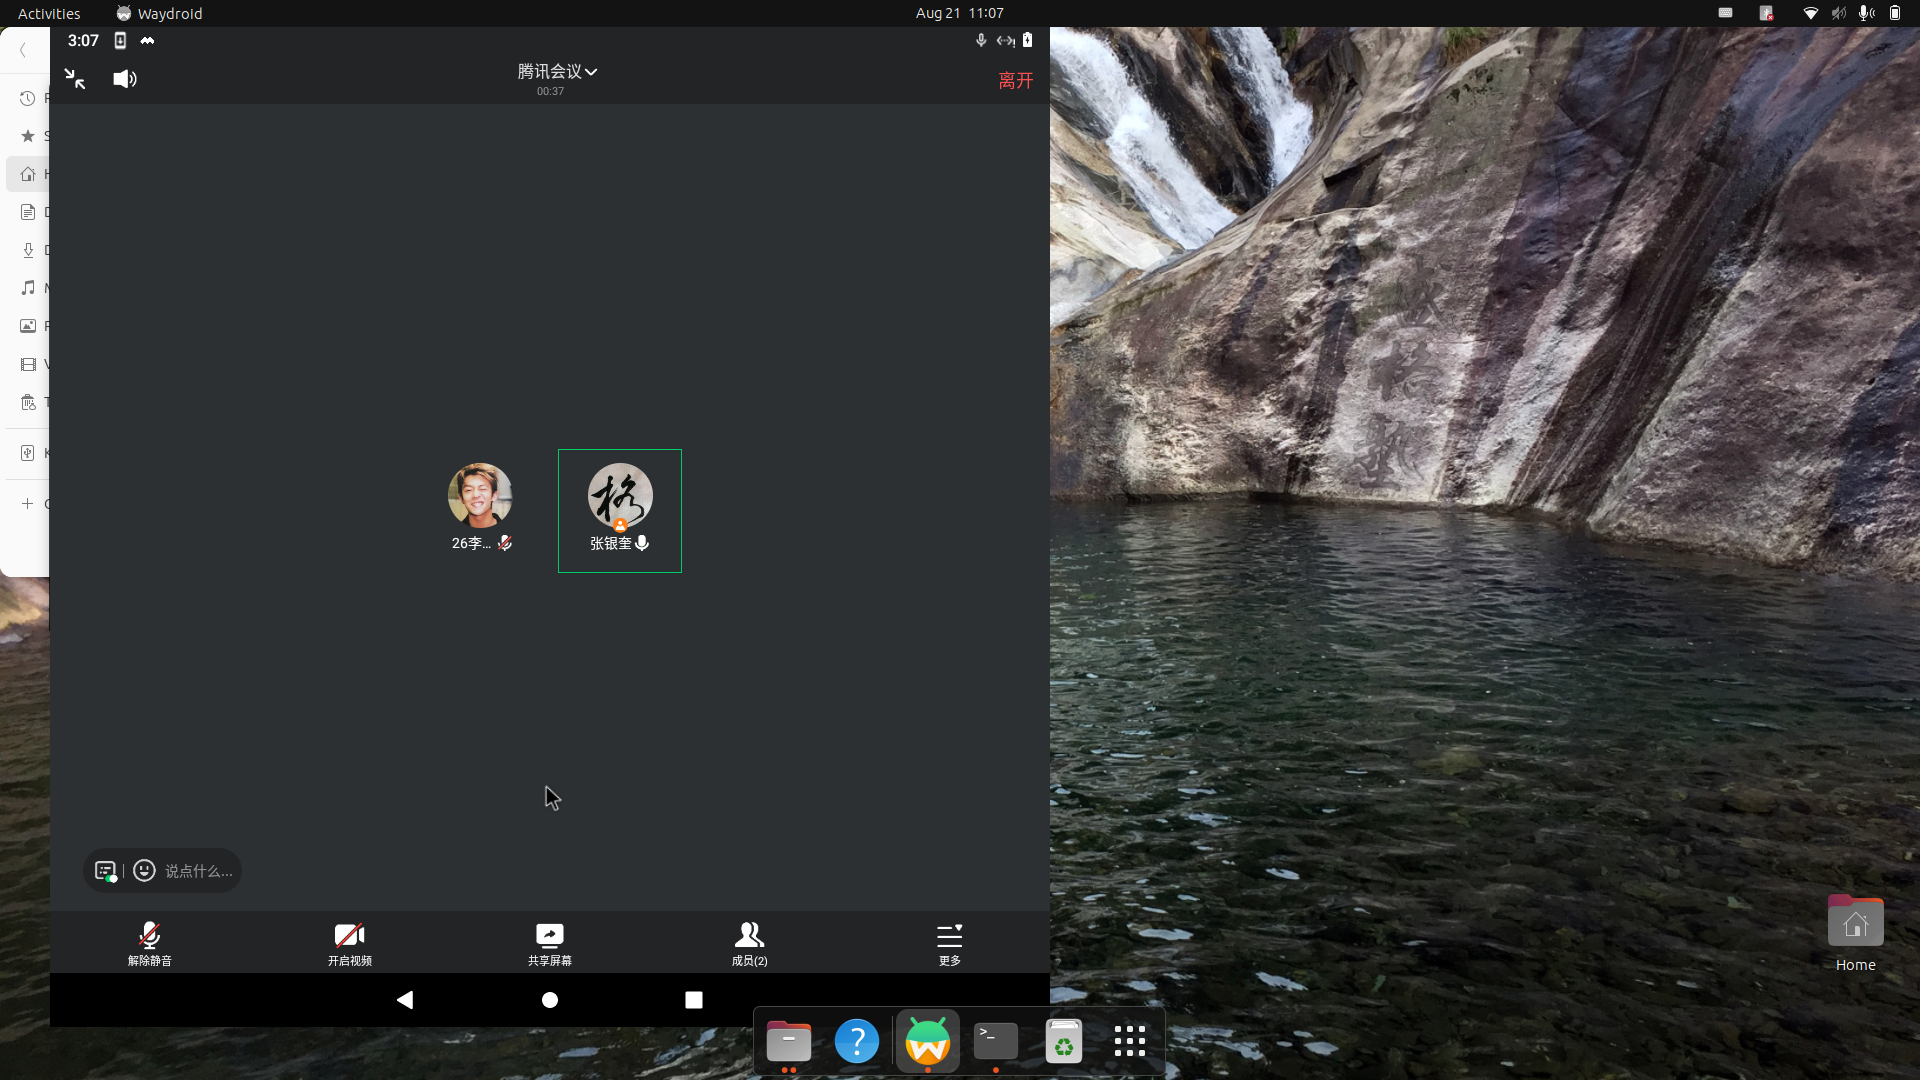
Task: Open the Aug 21 11:07 clock calendar
Action: coord(960,13)
